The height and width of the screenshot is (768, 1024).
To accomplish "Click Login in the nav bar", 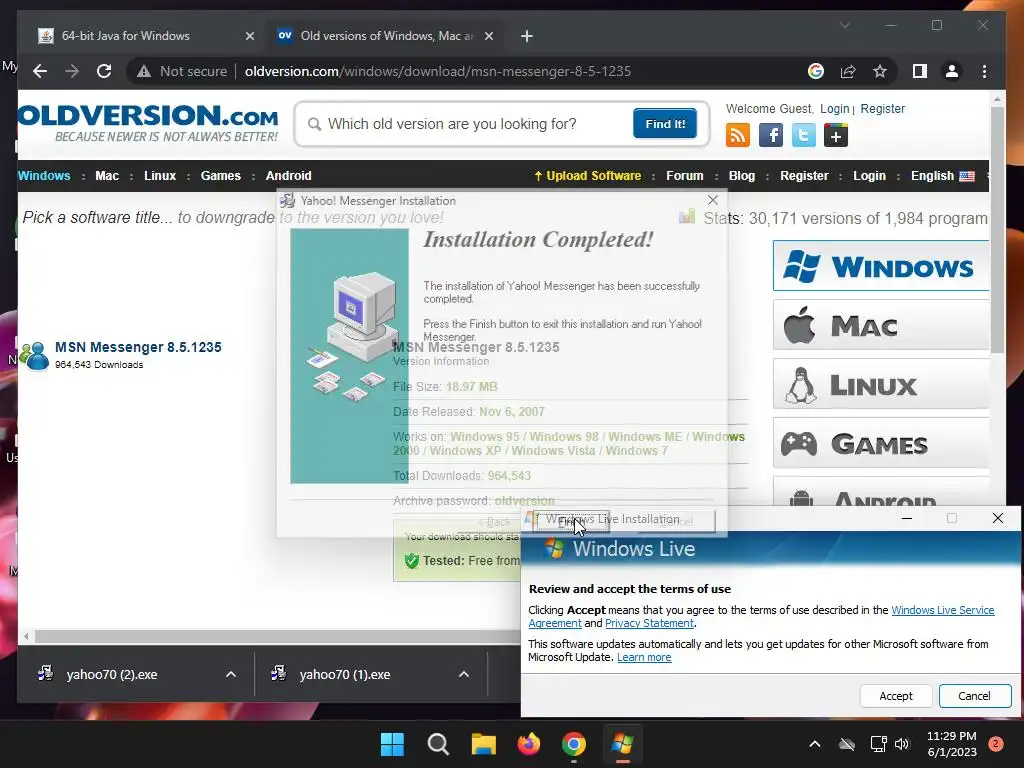I will click(869, 176).
